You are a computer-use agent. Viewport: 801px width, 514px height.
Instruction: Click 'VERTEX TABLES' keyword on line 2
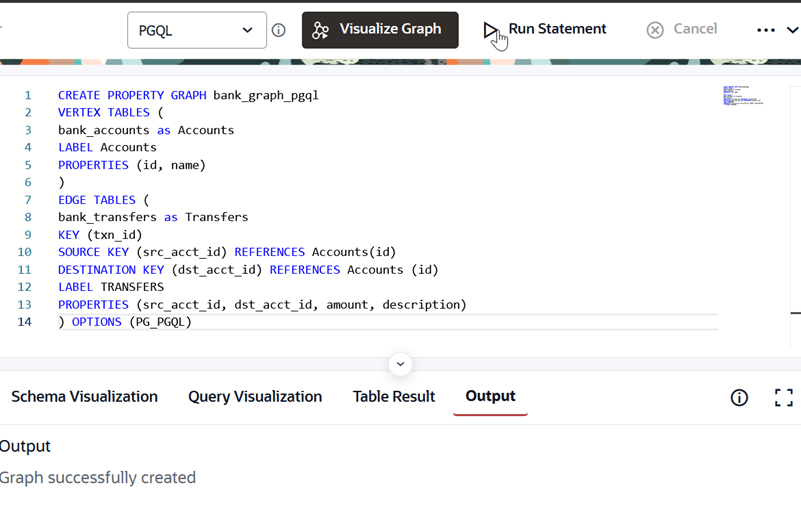coord(104,112)
